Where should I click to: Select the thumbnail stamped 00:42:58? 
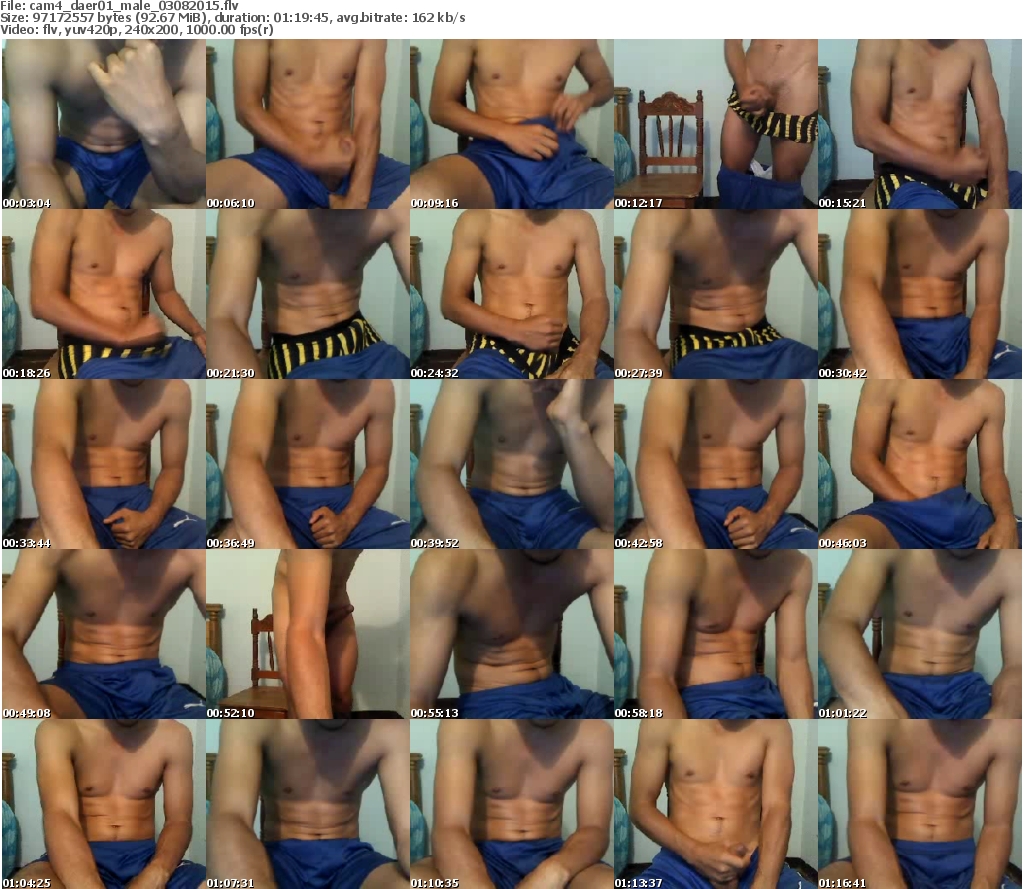[x=716, y=464]
